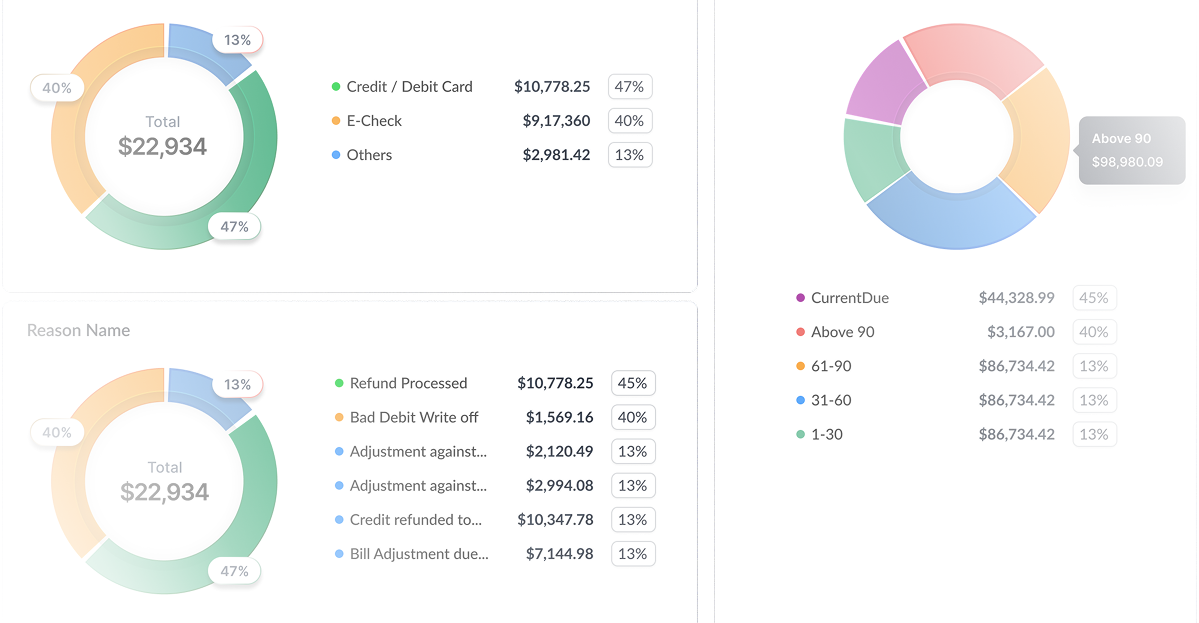Click the Reason Name panel heading
This screenshot has height=623, width=1199.
pos(78,330)
